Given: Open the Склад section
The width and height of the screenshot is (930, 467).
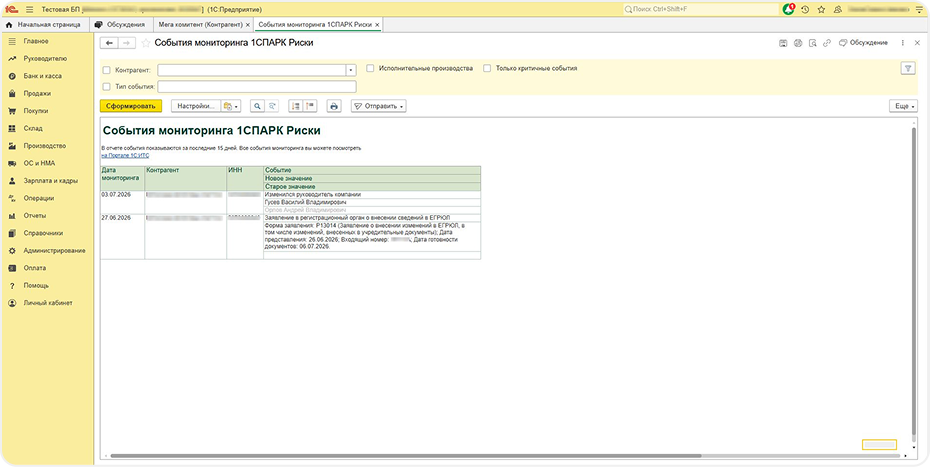Looking at the screenshot, I should point(33,128).
